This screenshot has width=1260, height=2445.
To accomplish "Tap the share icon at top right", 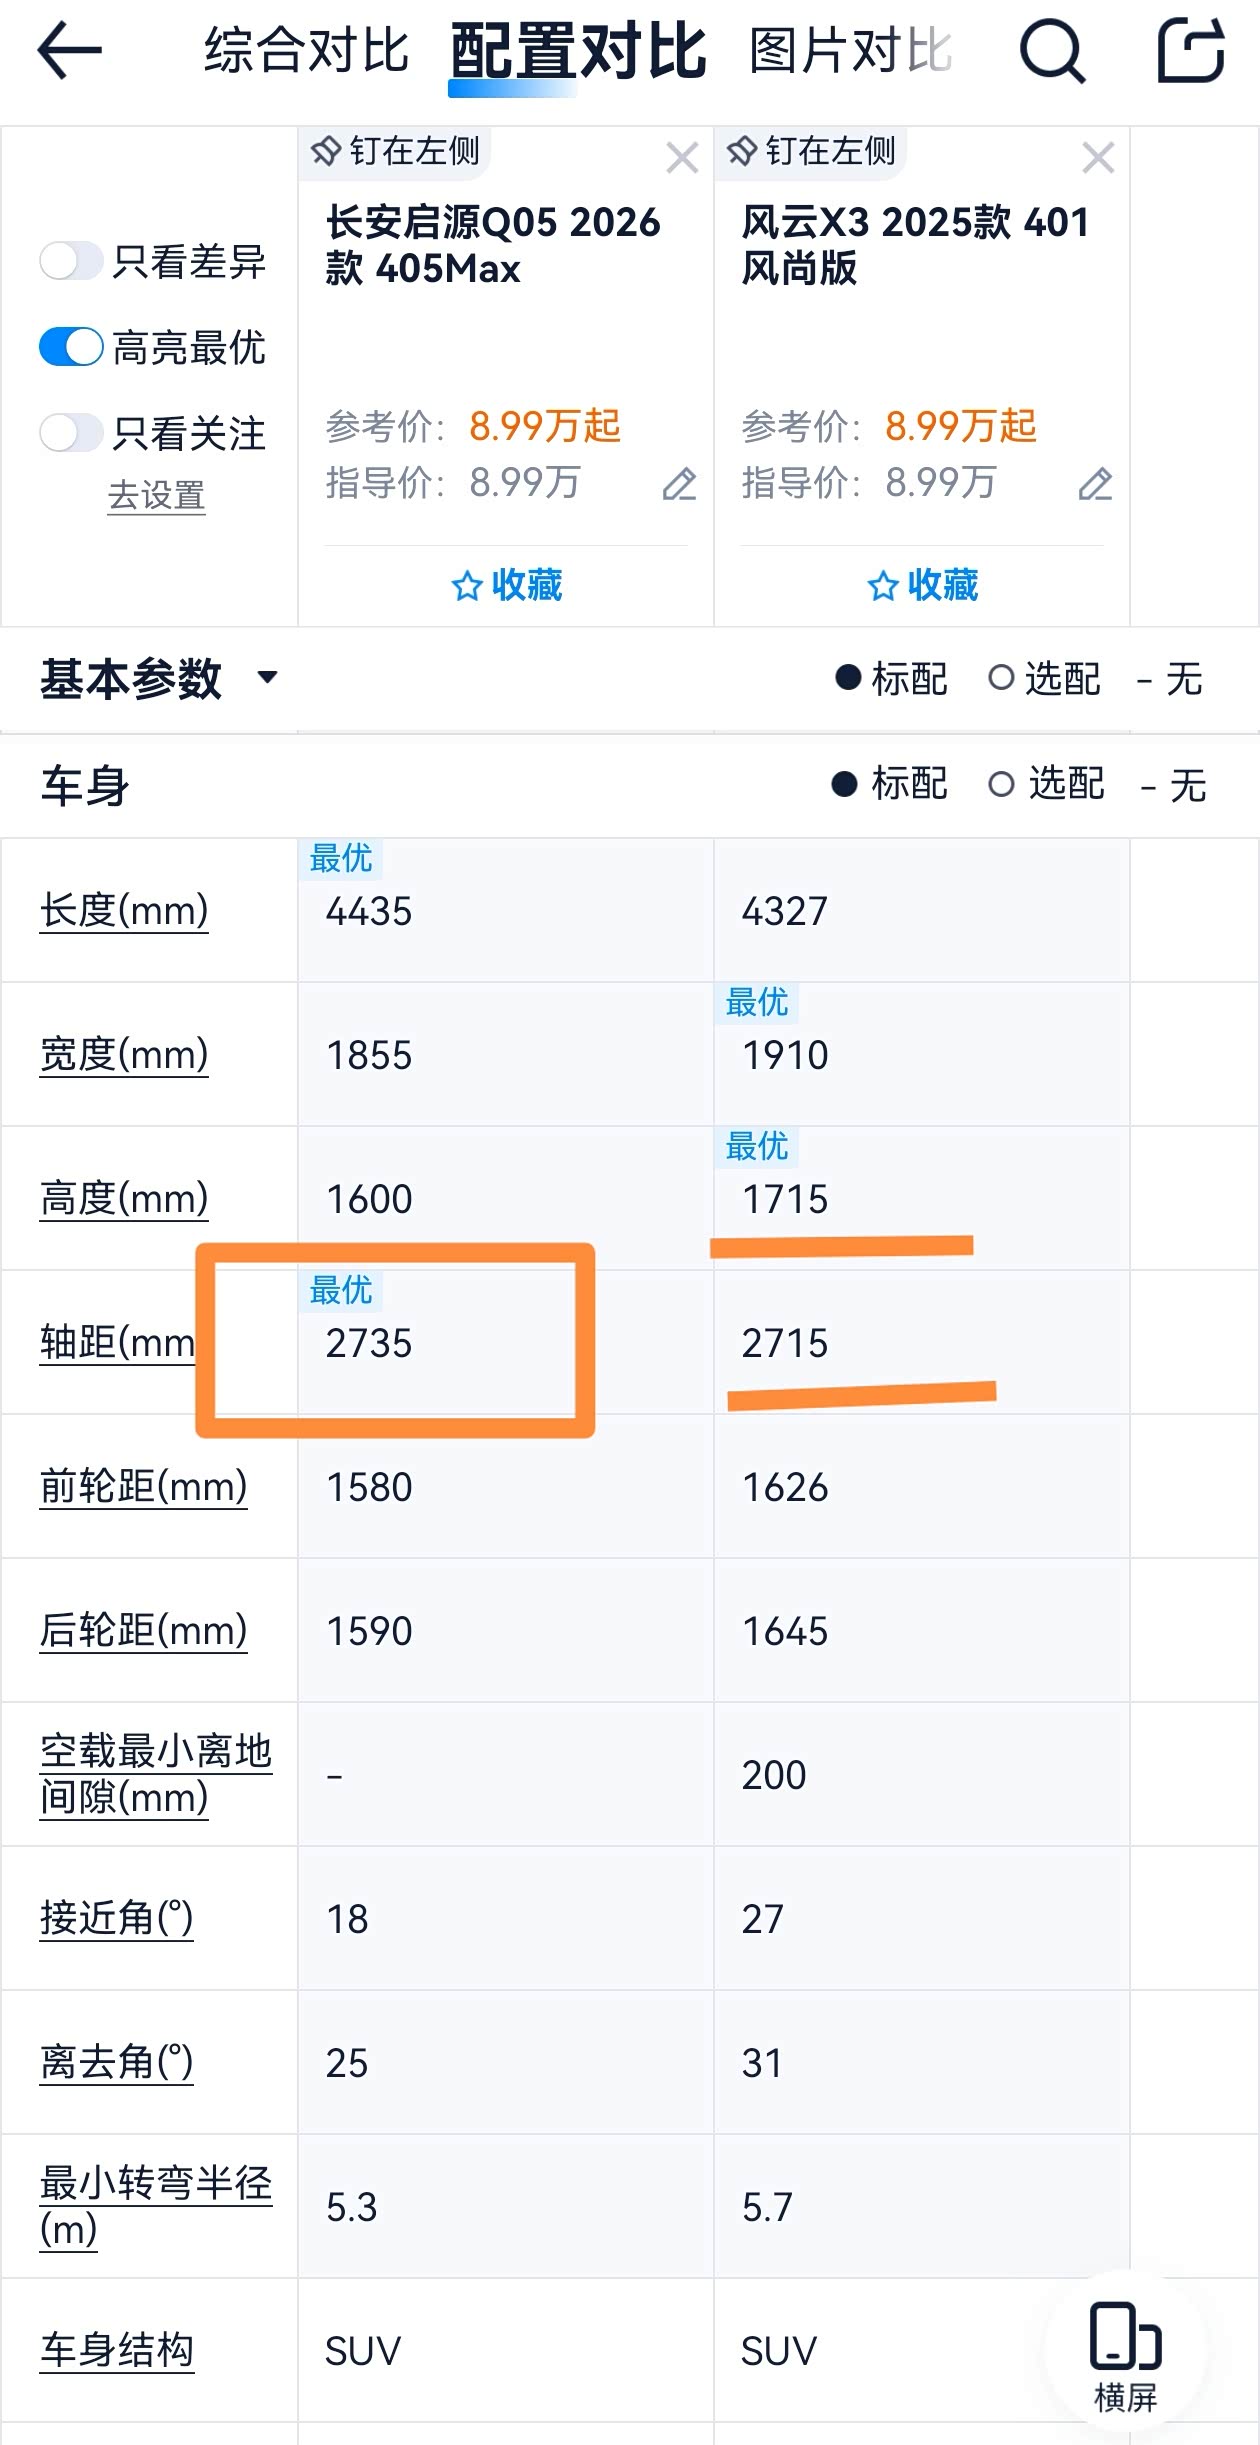I will click(1190, 50).
